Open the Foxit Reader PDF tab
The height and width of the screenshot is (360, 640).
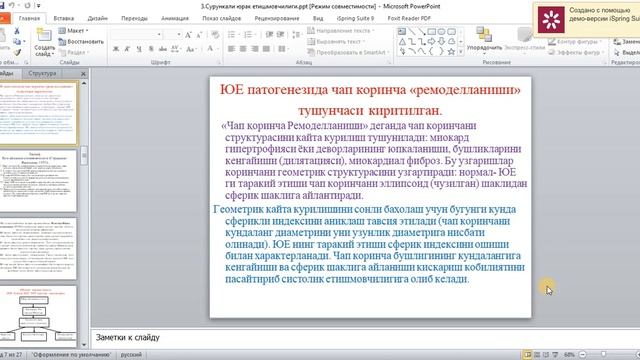[409, 18]
